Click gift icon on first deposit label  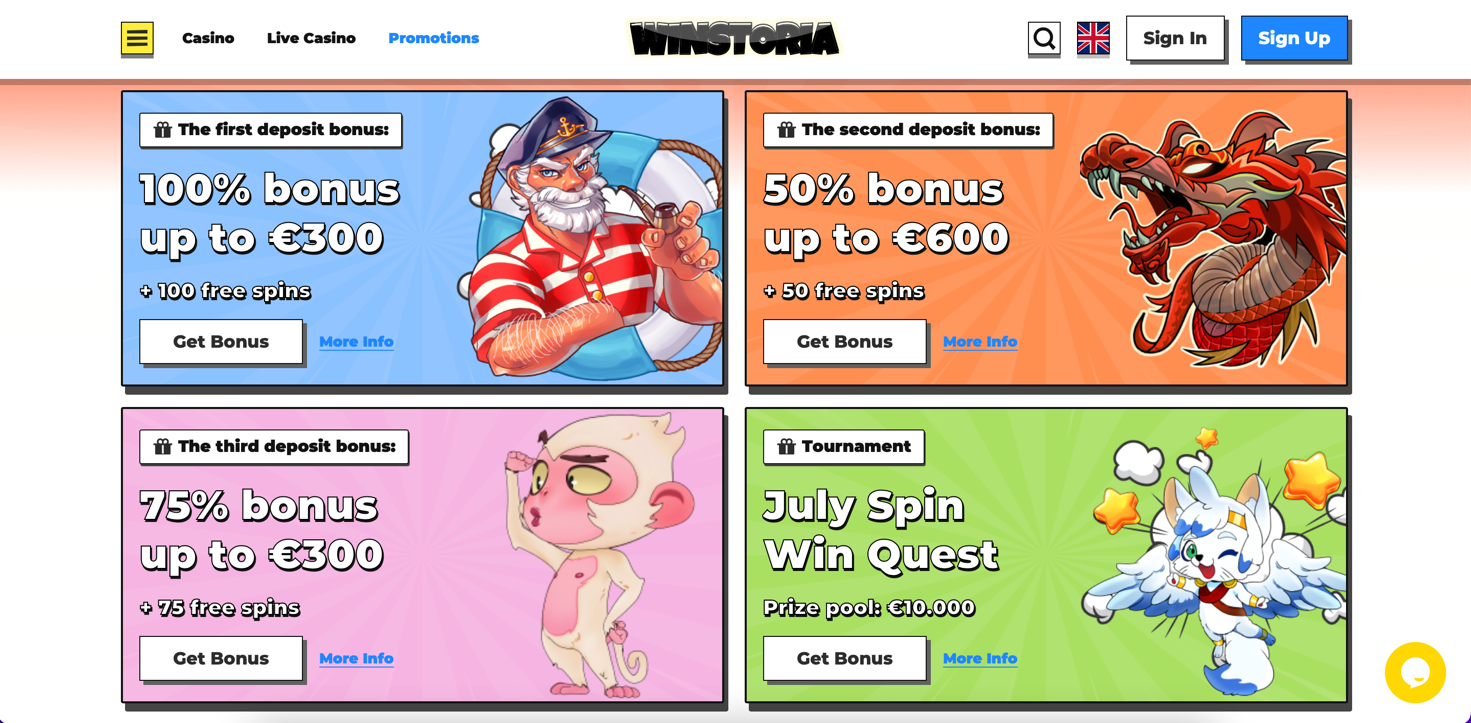(163, 130)
